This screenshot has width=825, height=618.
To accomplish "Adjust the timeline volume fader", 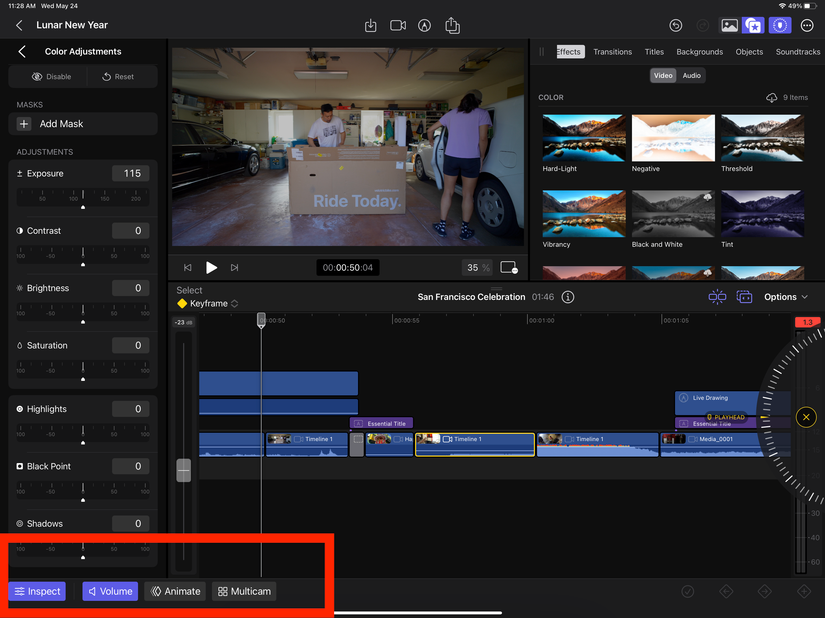I will click(x=184, y=470).
